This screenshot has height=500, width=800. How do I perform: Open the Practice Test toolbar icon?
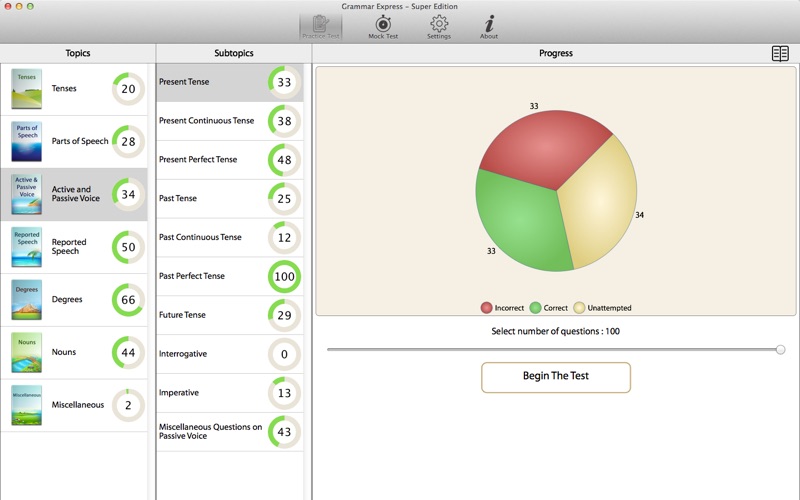click(x=320, y=26)
